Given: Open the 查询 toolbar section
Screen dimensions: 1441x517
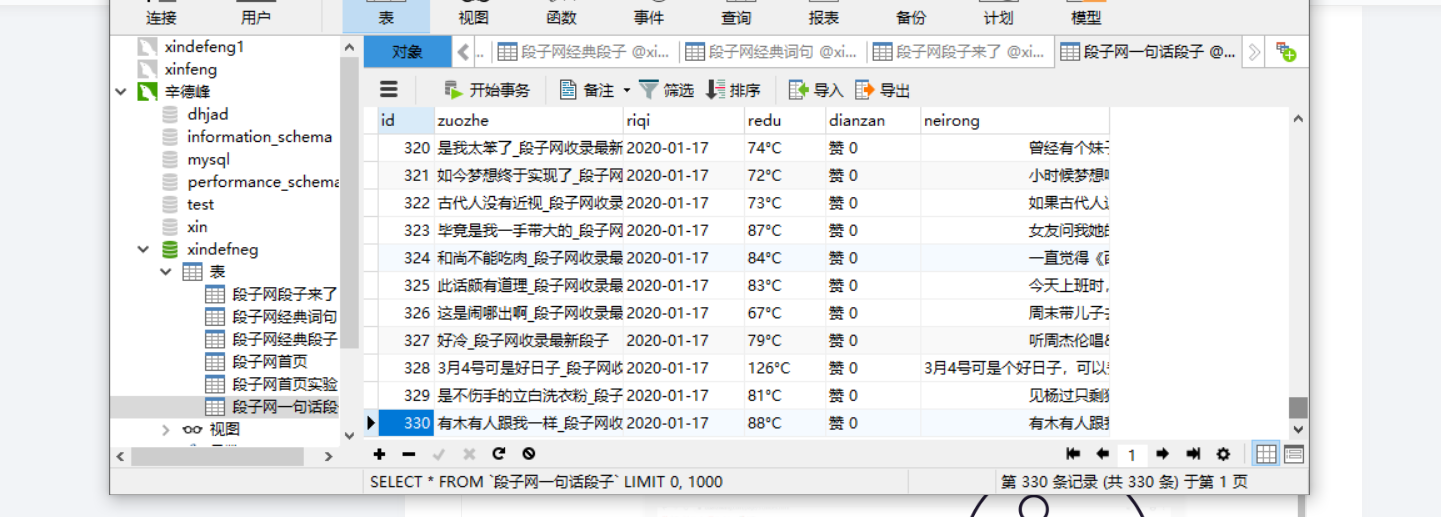Looking at the screenshot, I should (736, 14).
